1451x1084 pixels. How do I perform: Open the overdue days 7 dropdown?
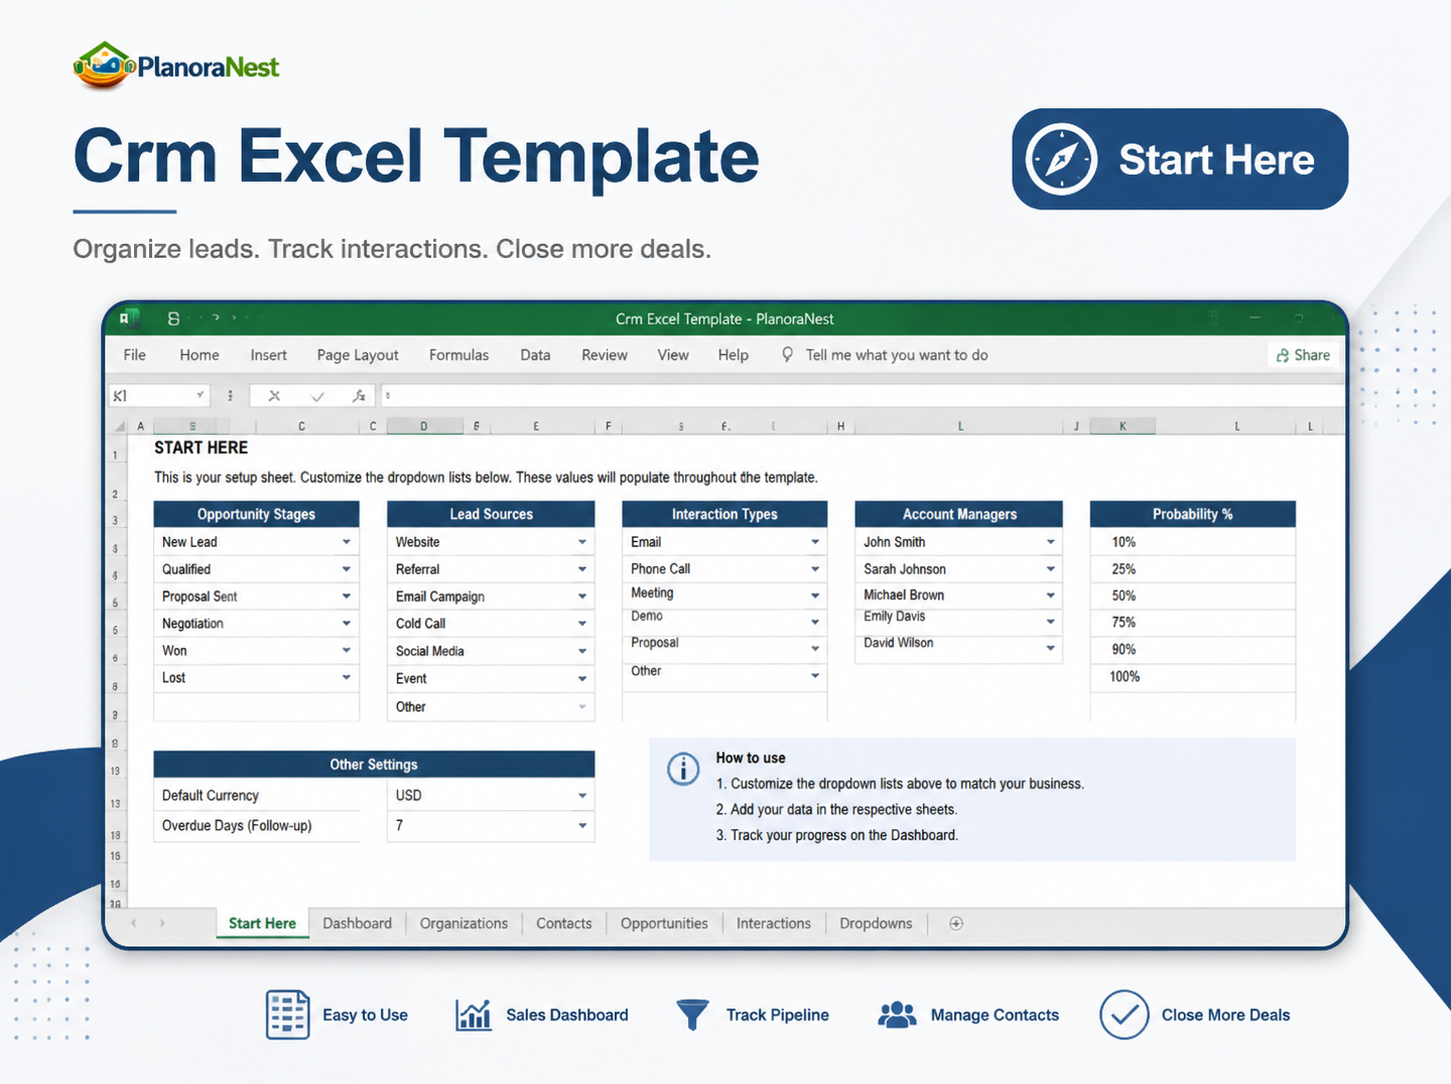582,826
